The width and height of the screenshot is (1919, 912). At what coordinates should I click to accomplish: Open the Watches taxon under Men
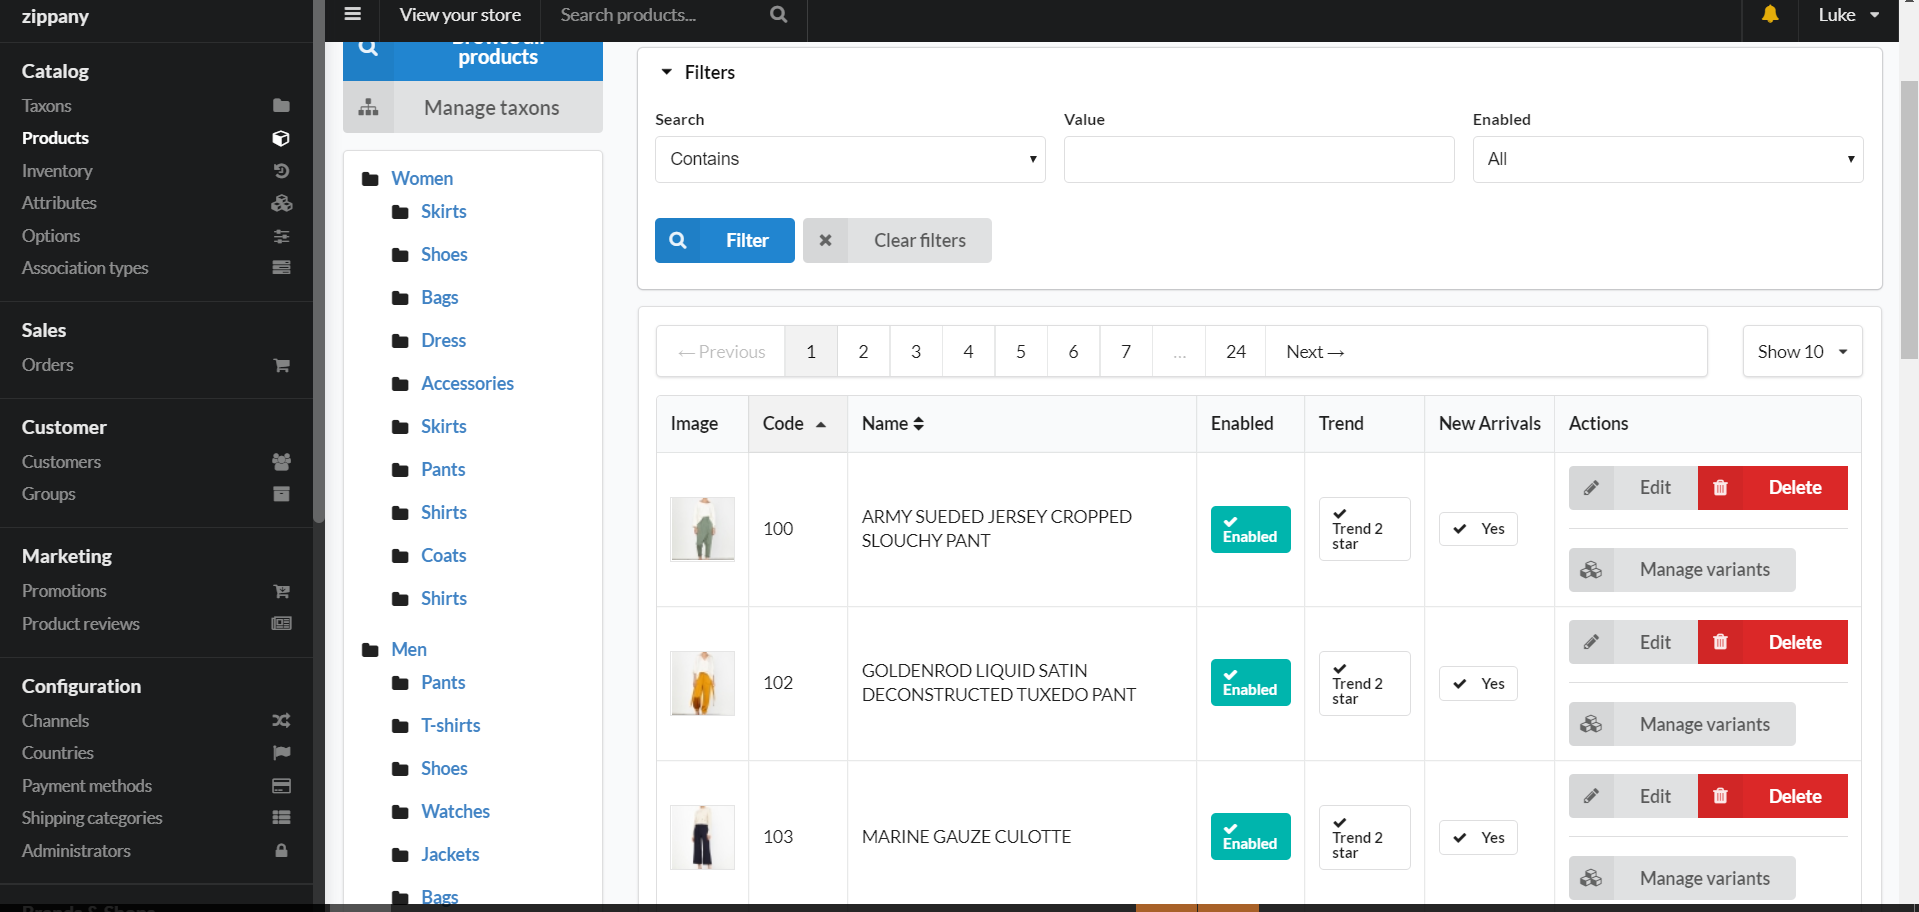[x=455, y=811]
